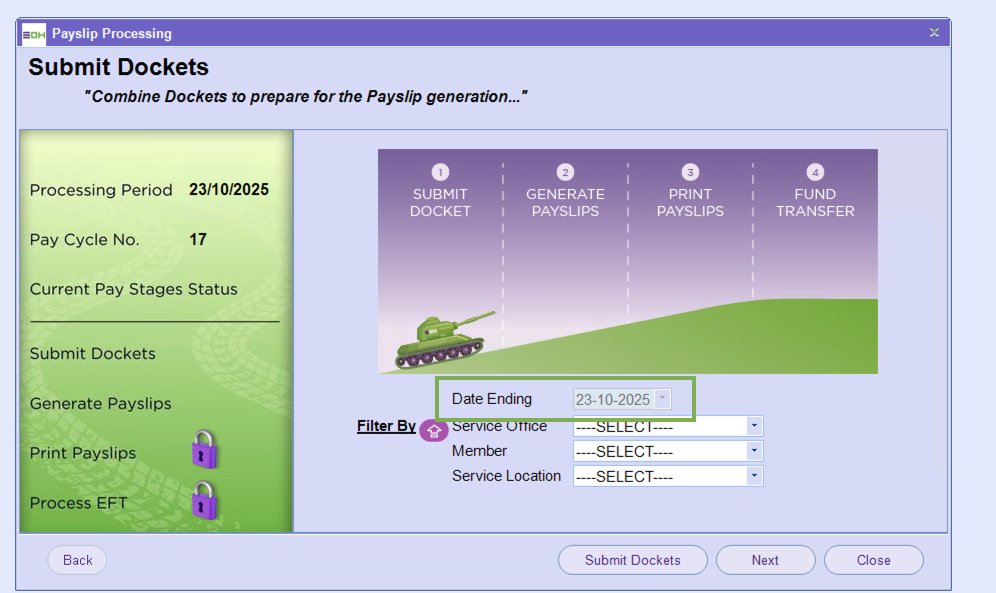Select Generate Payslips stage in left panel
The width and height of the screenshot is (996, 593).
click(101, 404)
